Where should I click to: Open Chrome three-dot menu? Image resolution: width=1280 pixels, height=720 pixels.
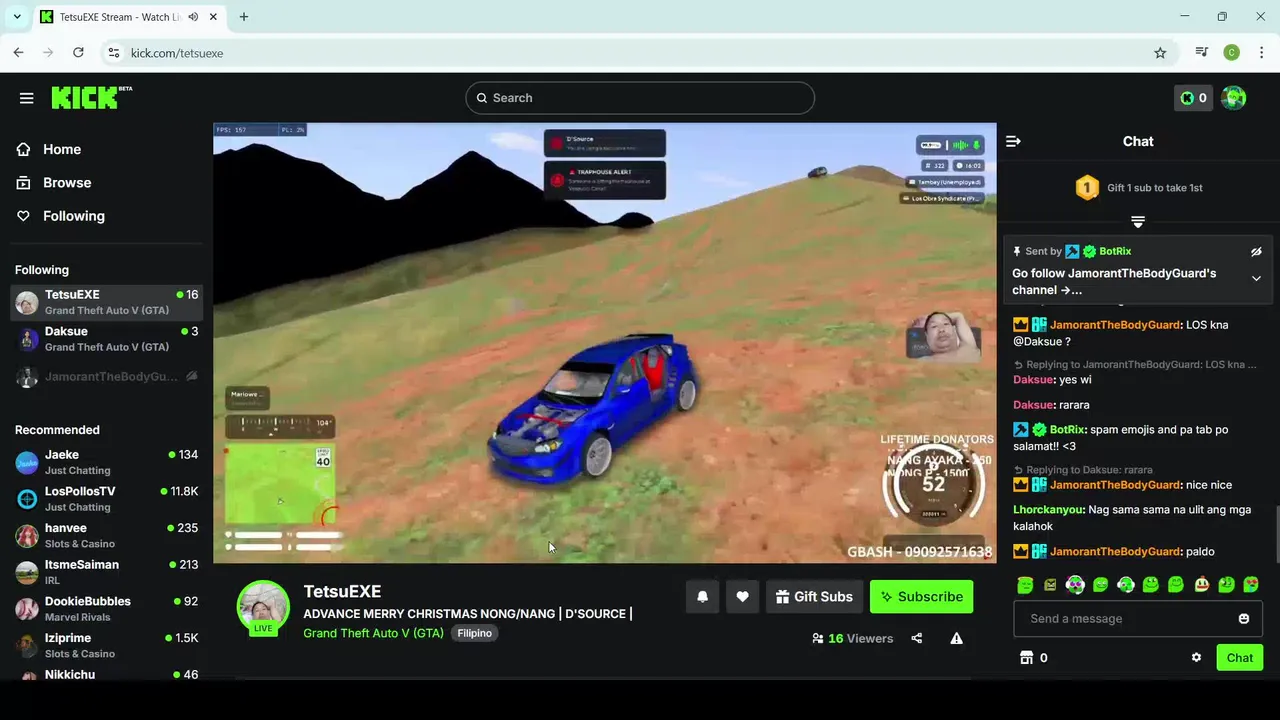point(1261,53)
